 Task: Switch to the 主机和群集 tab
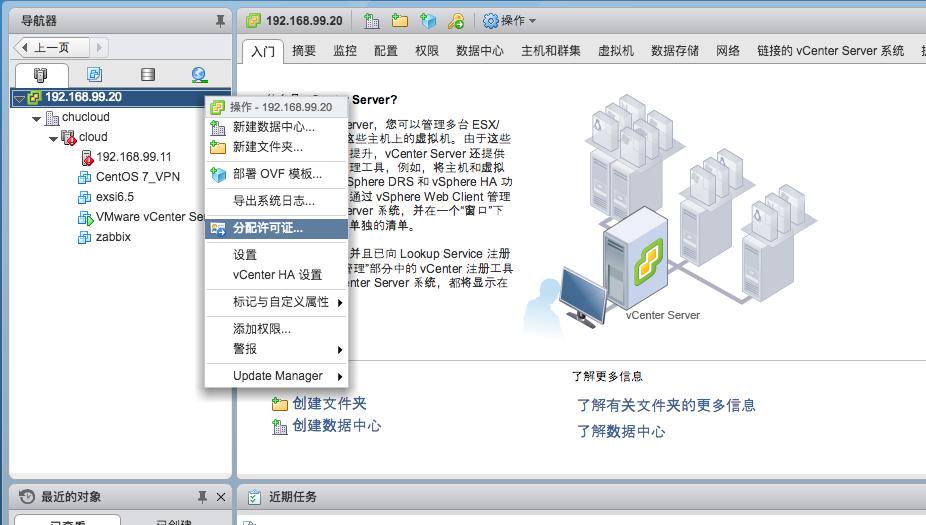click(x=550, y=51)
